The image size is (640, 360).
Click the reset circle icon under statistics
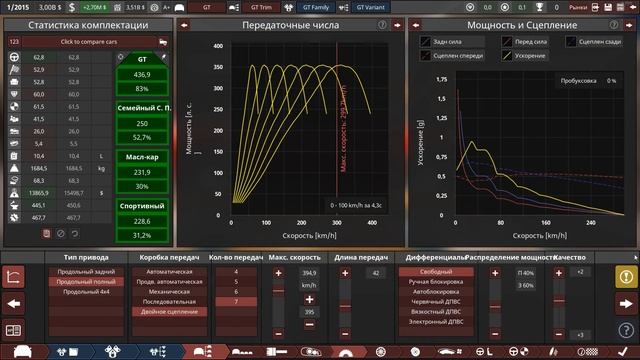coord(60,233)
